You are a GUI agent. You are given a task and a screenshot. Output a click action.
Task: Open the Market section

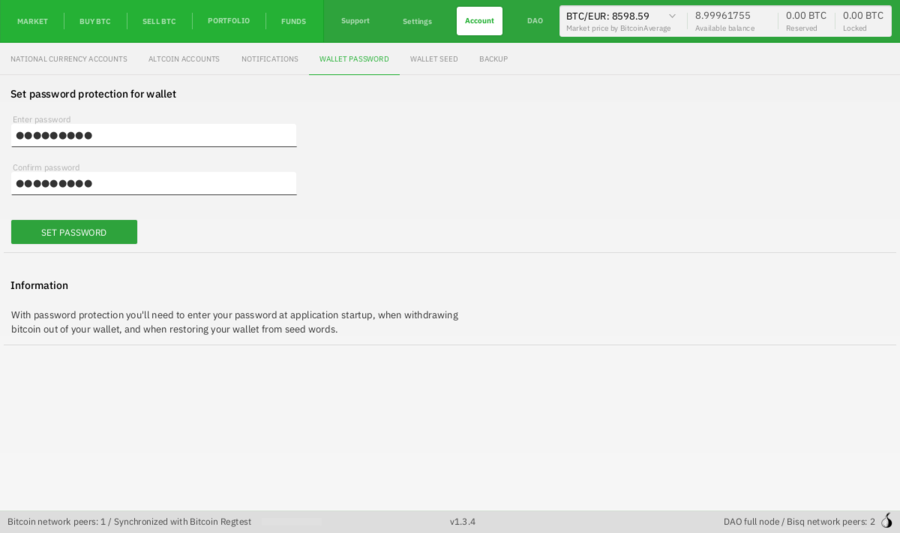pyautogui.click(x=32, y=21)
